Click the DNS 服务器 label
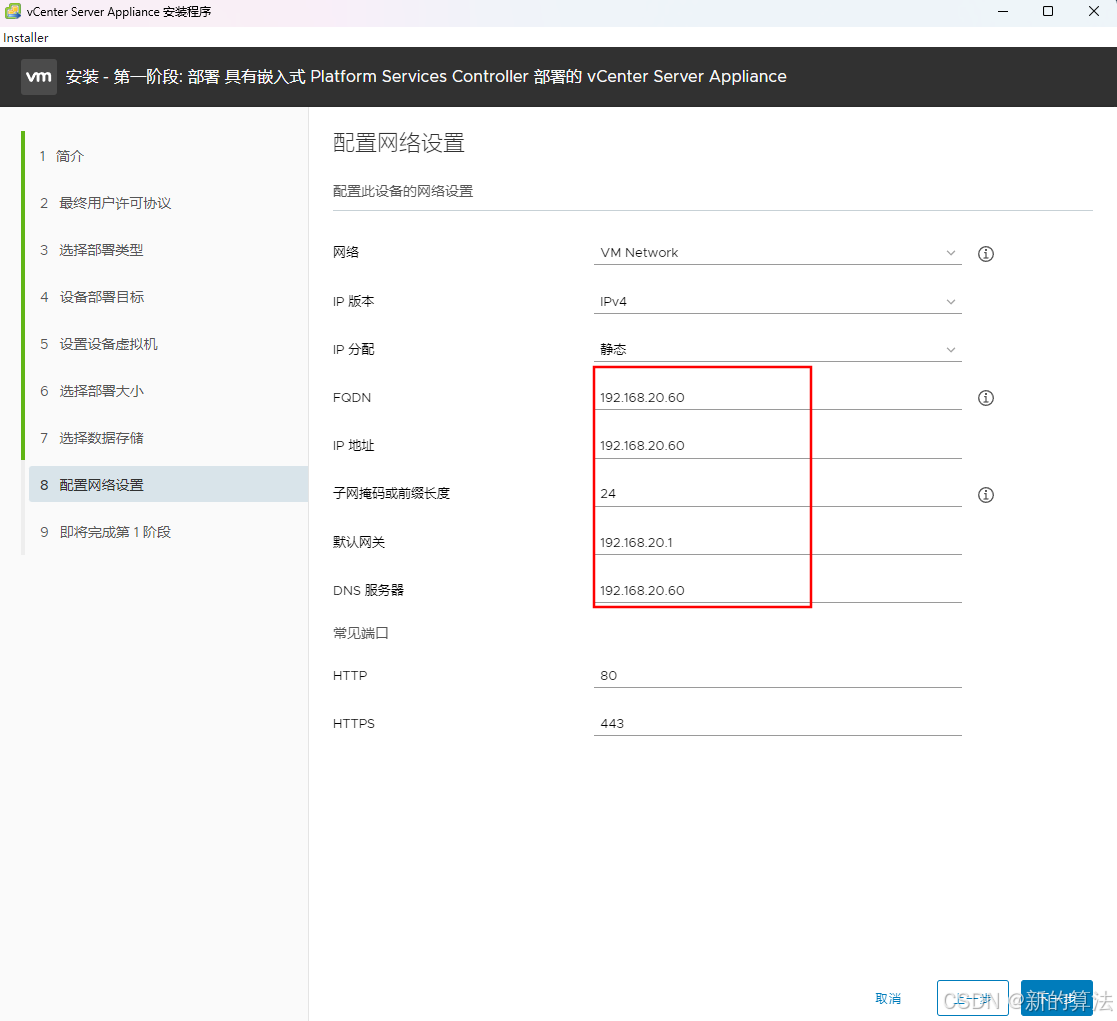The image size is (1117, 1021). pyautogui.click(x=368, y=590)
